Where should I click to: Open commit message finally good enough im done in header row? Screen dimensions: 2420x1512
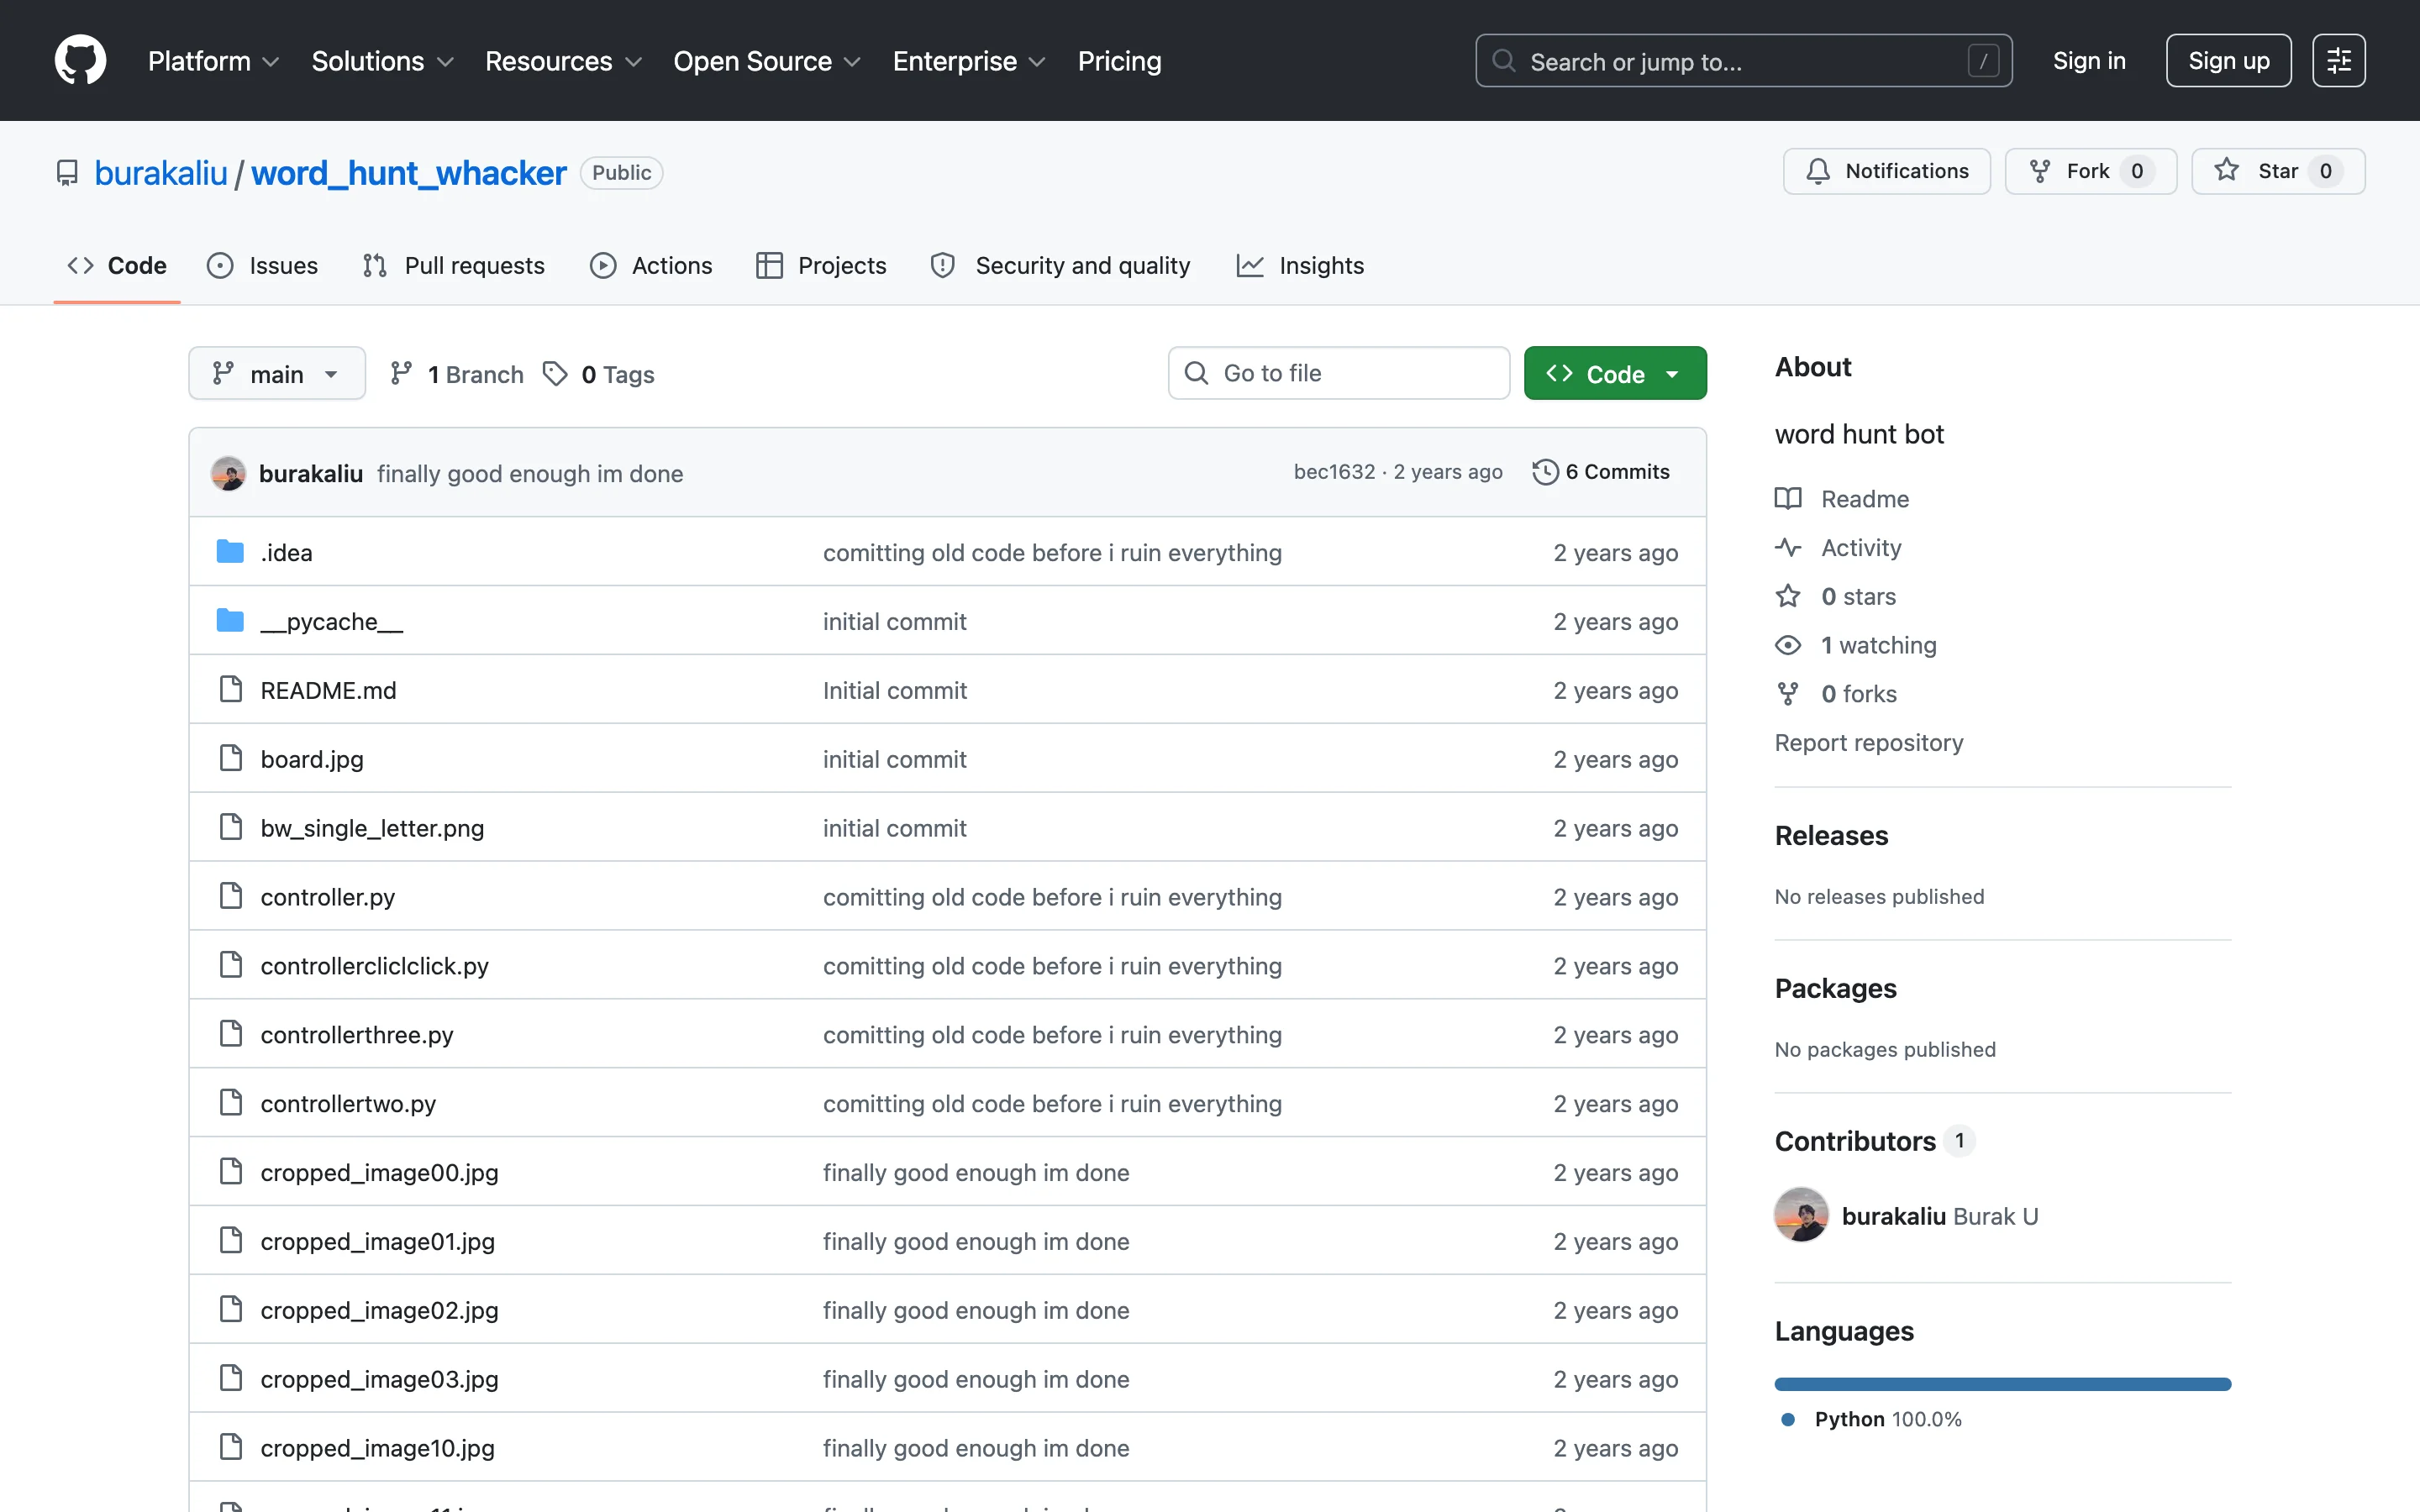point(530,473)
